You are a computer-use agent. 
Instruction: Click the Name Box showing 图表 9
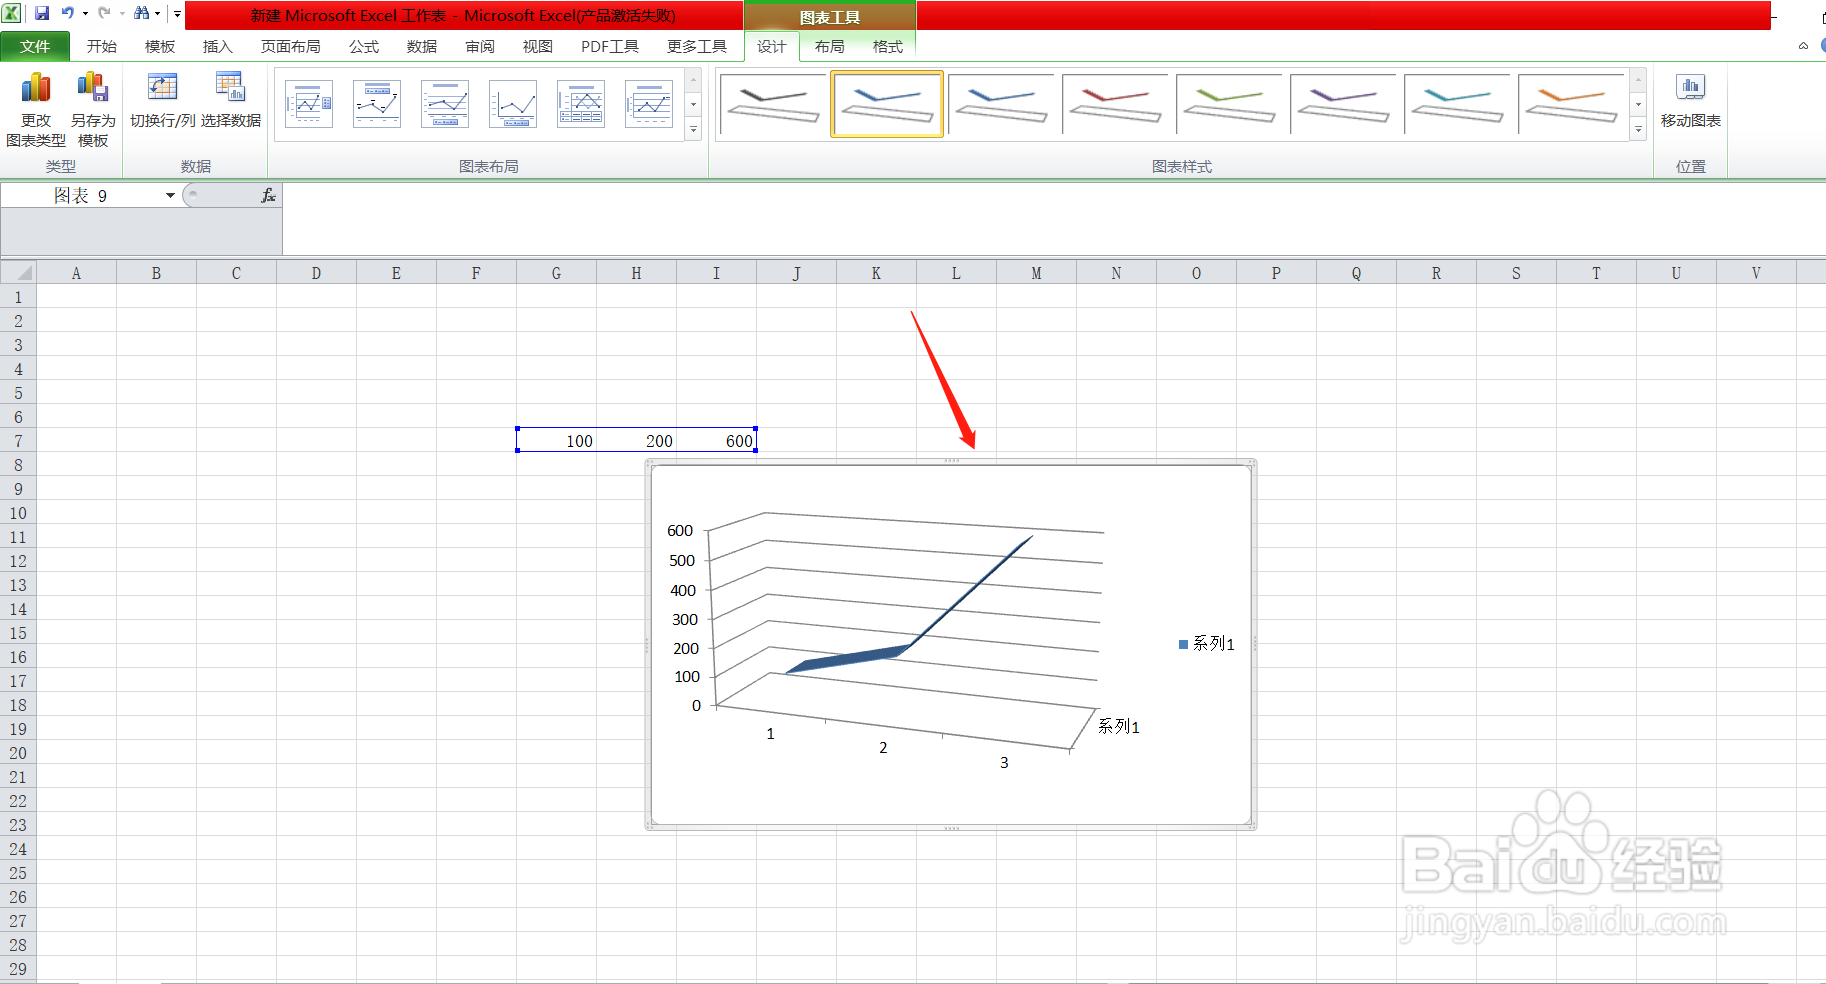coord(81,196)
